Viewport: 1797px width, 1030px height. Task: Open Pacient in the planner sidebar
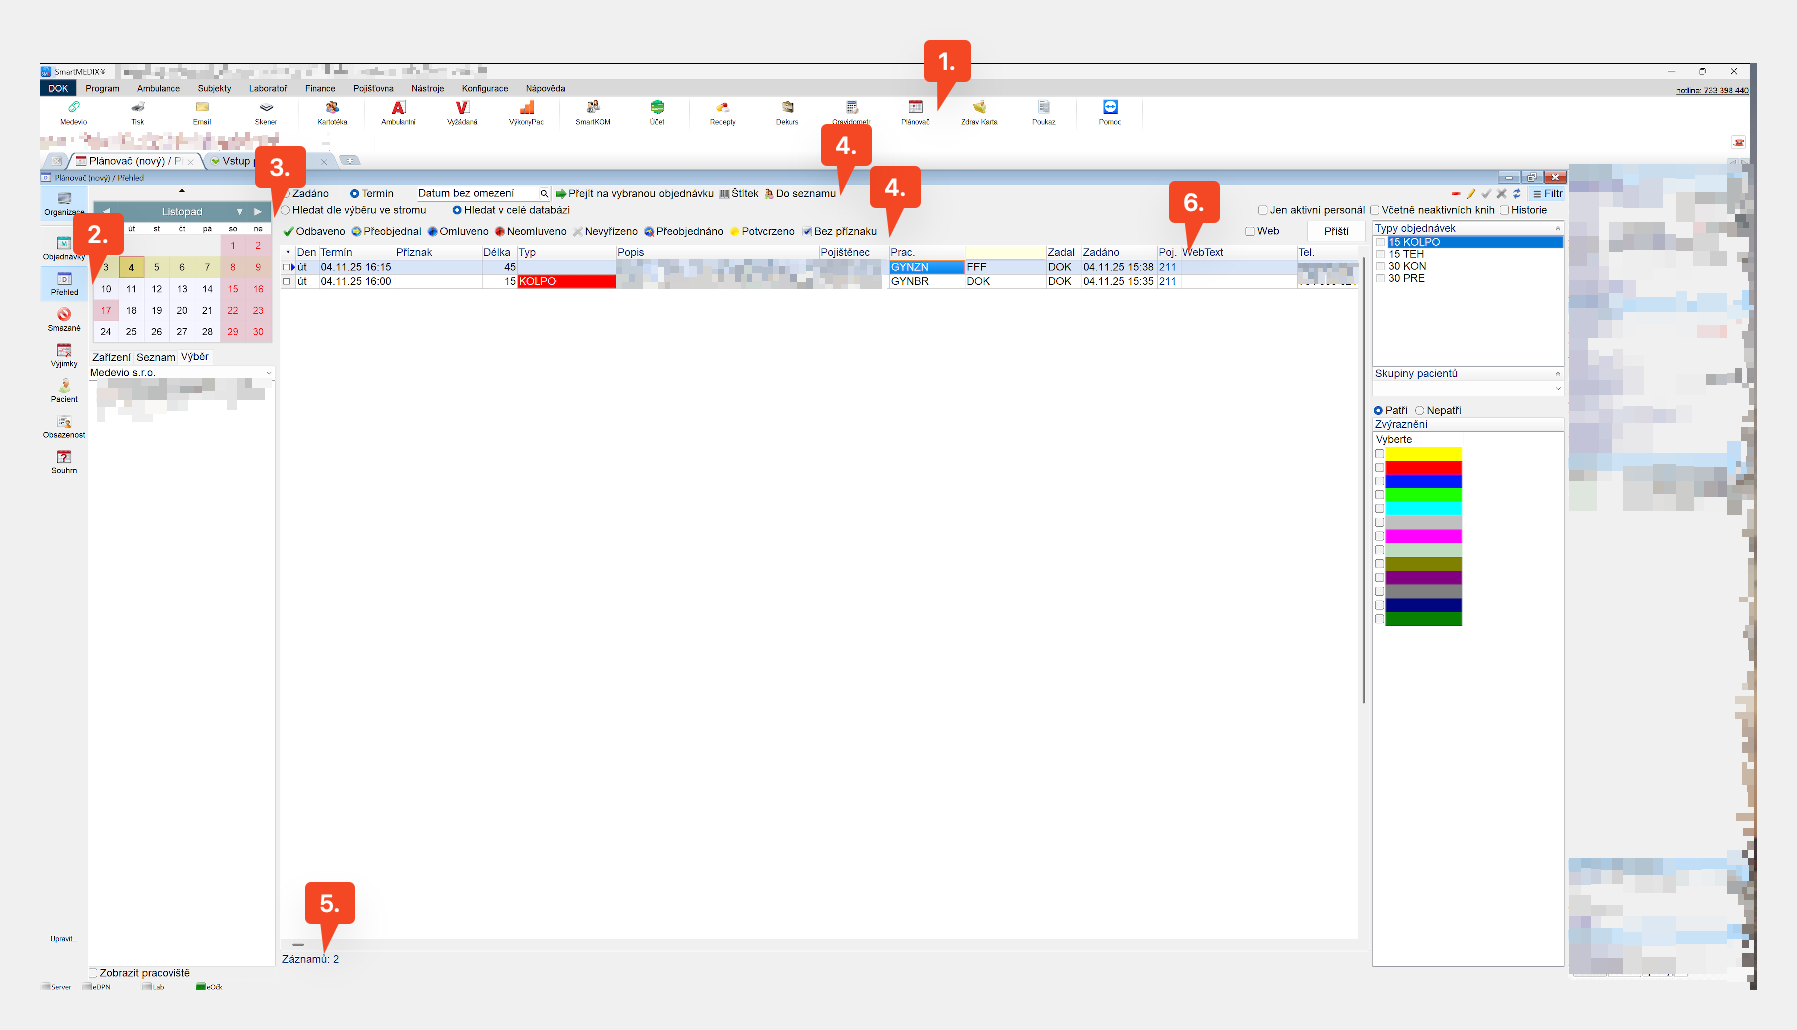[x=64, y=390]
